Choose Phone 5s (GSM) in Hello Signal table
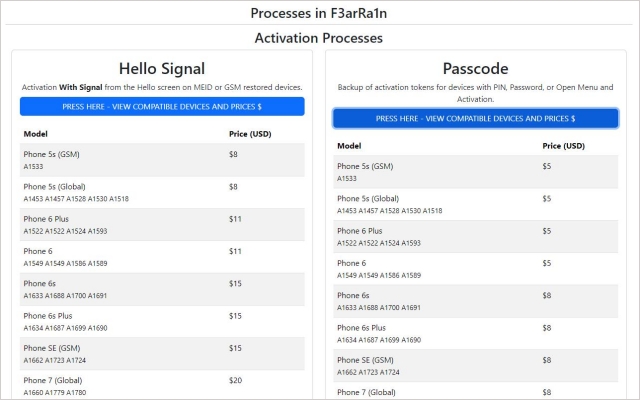 point(52,155)
